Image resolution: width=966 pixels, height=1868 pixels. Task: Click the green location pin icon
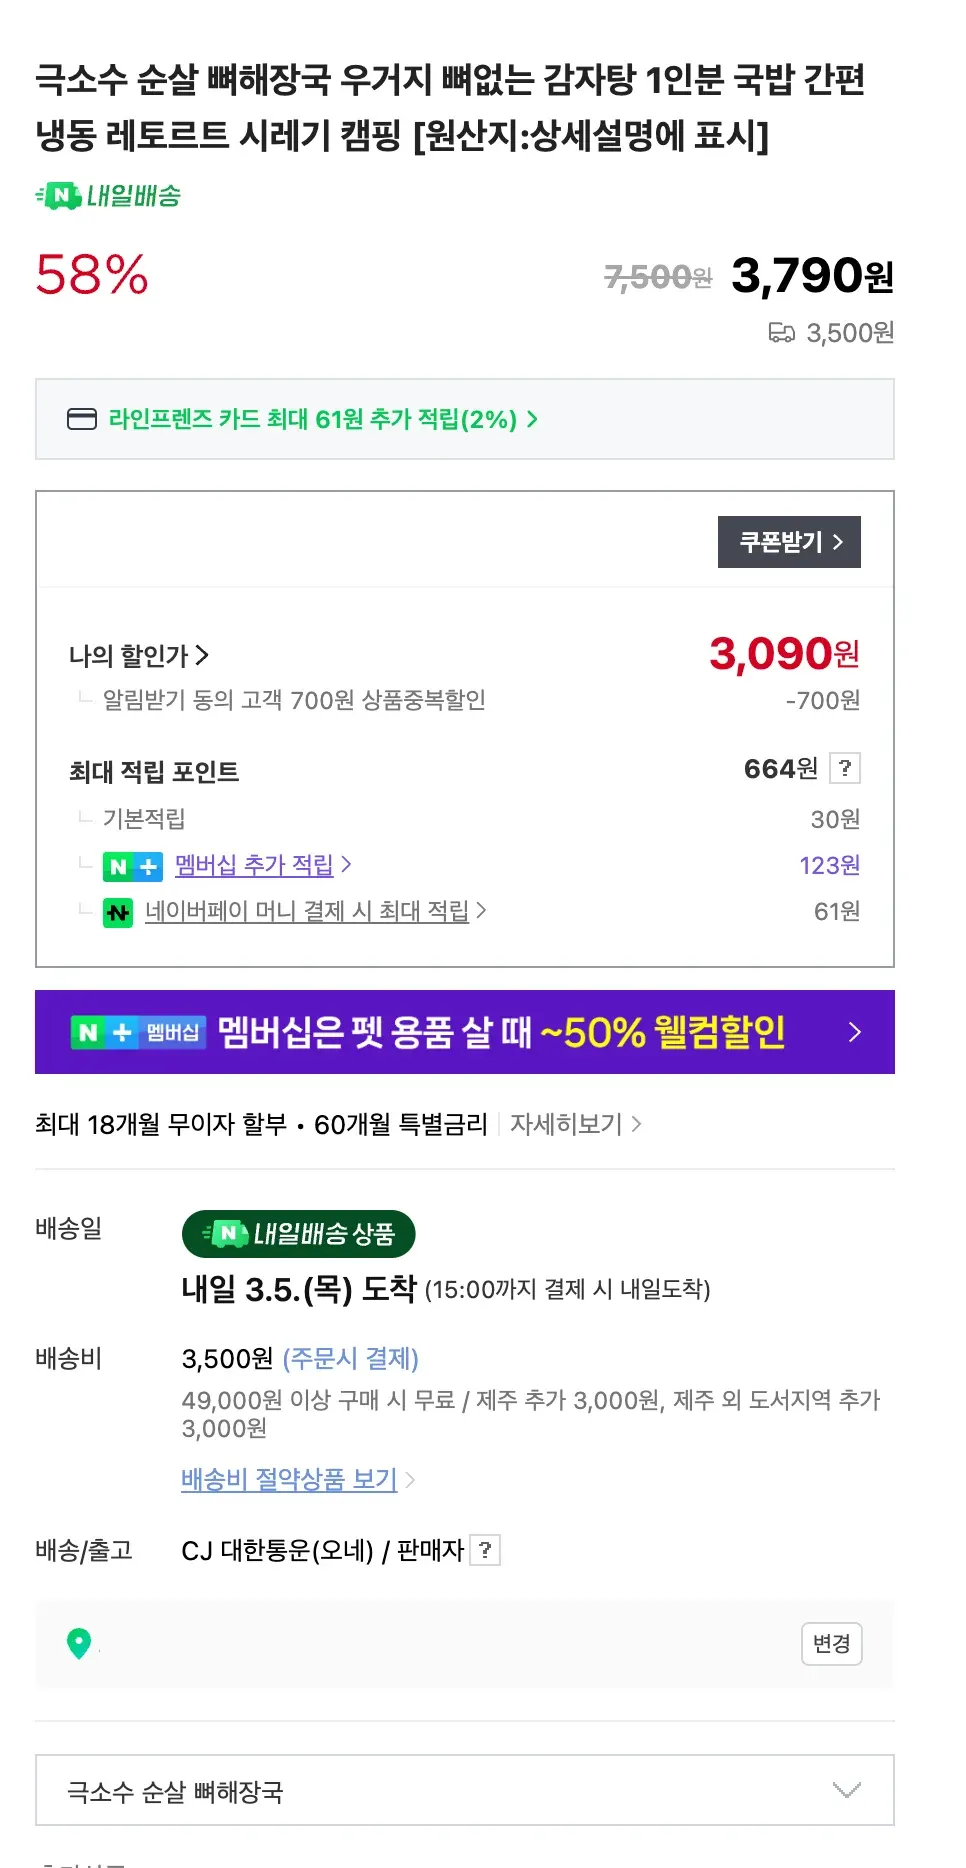(x=79, y=1643)
